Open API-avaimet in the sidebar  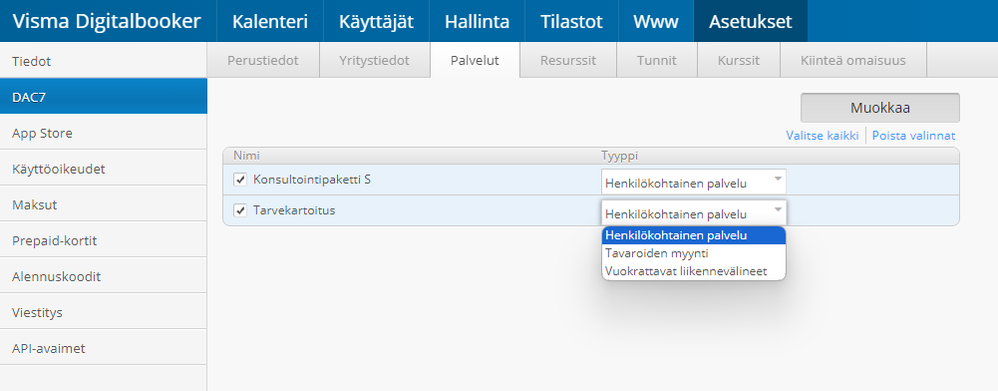(103, 348)
